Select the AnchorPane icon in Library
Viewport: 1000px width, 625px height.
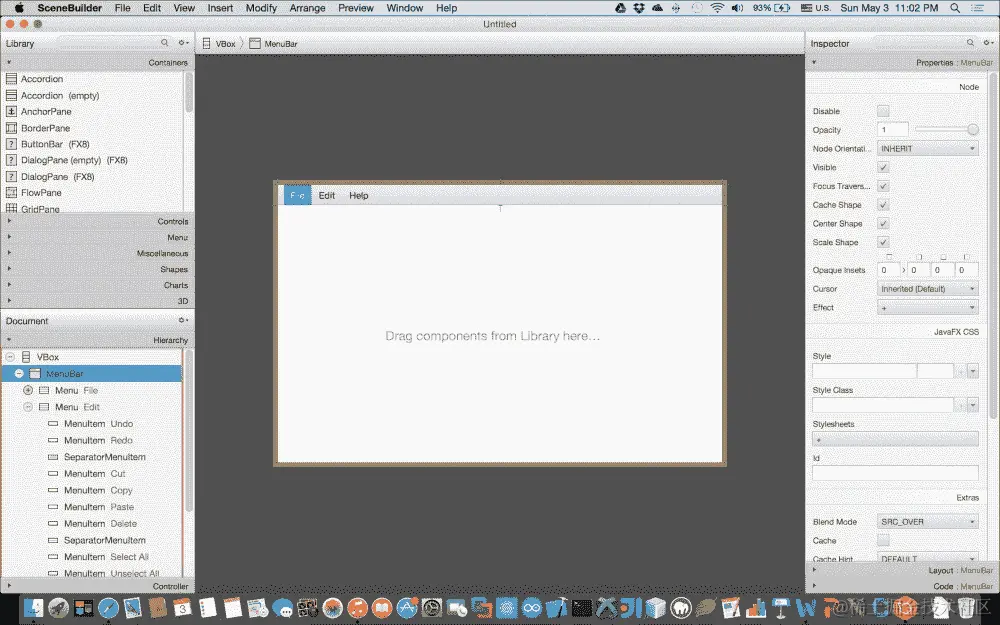[11, 112]
